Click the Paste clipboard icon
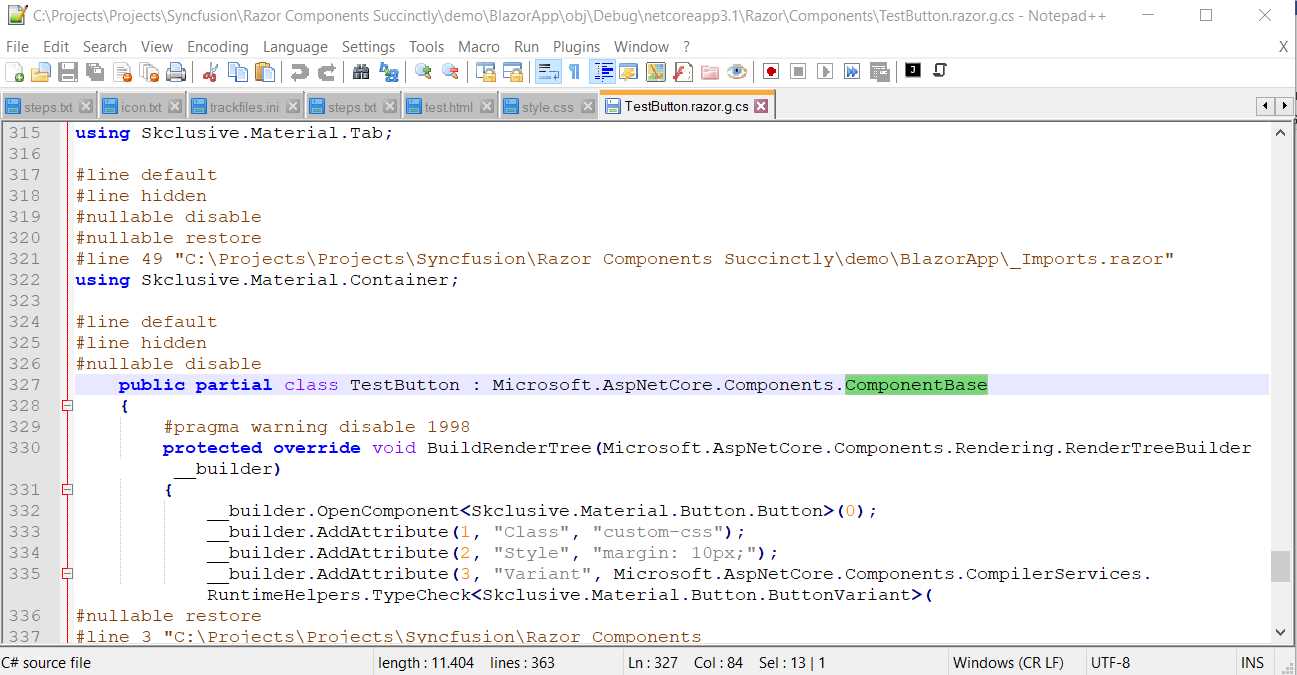 (x=264, y=71)
